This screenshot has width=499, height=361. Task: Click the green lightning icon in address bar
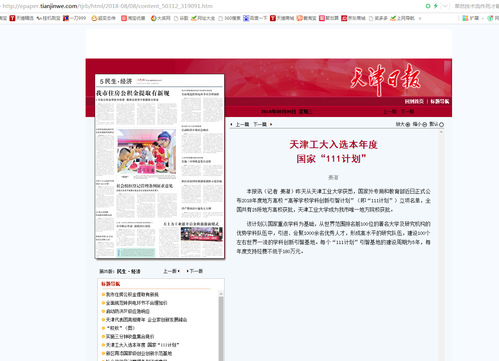pyautogui.click(x=435, y=6)
